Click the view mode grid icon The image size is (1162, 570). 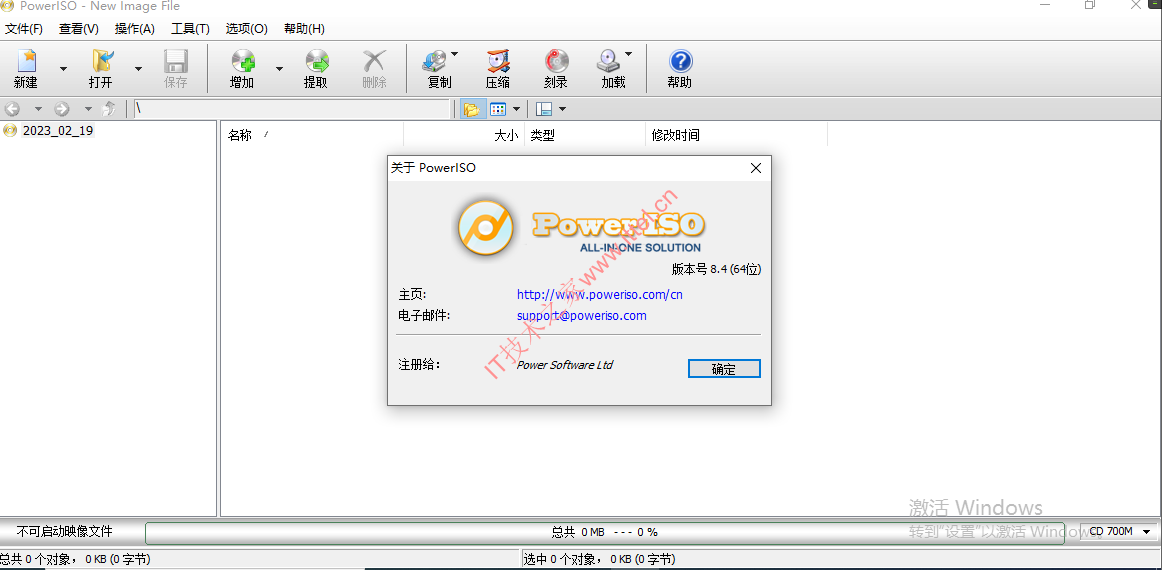pyautogui.click(x=498, y=109)
